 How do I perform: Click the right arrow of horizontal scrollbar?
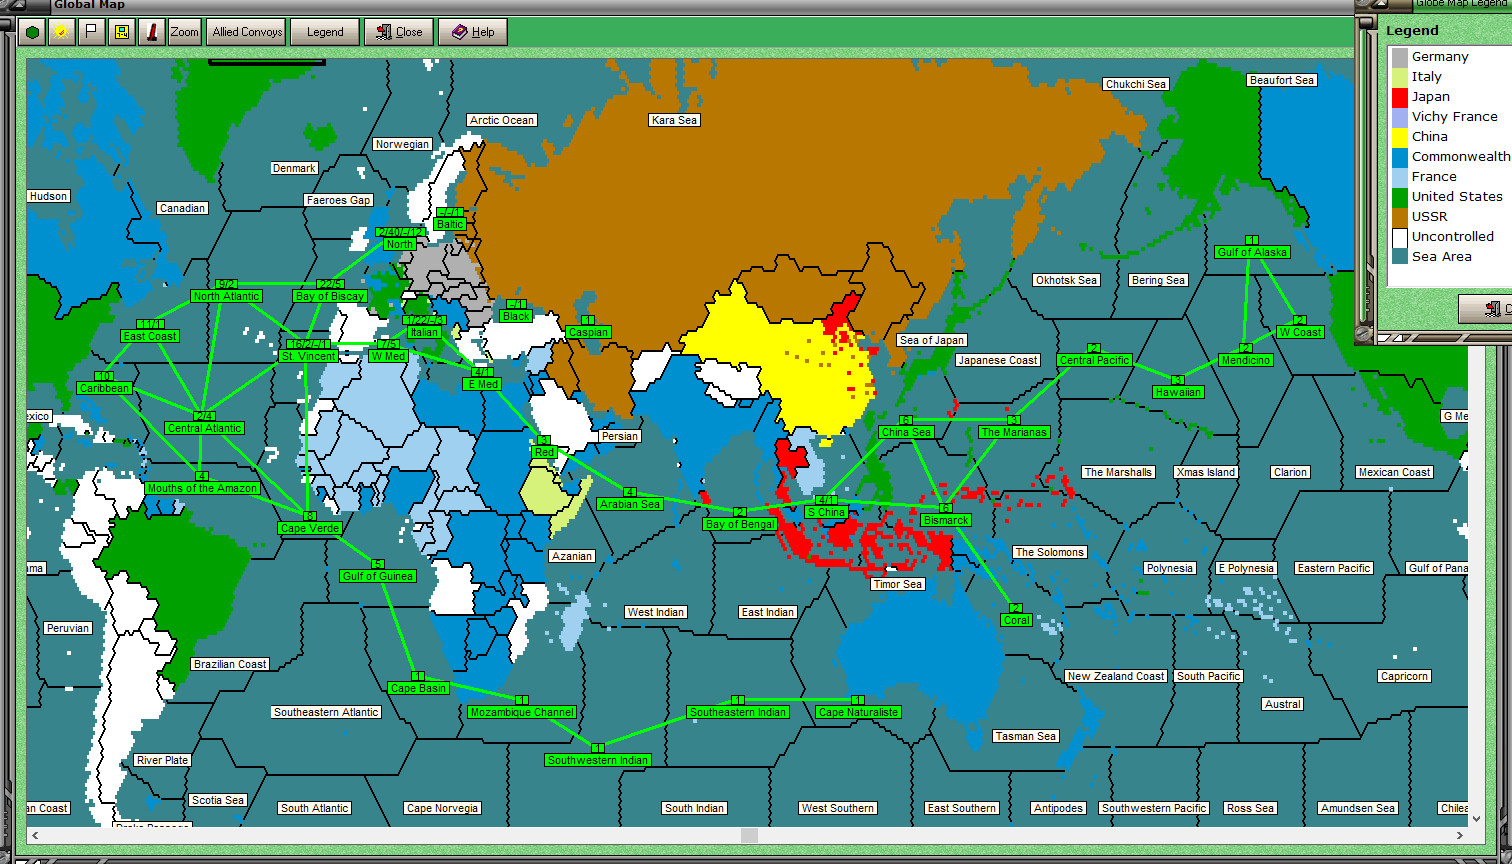(x=1459, y=835)
